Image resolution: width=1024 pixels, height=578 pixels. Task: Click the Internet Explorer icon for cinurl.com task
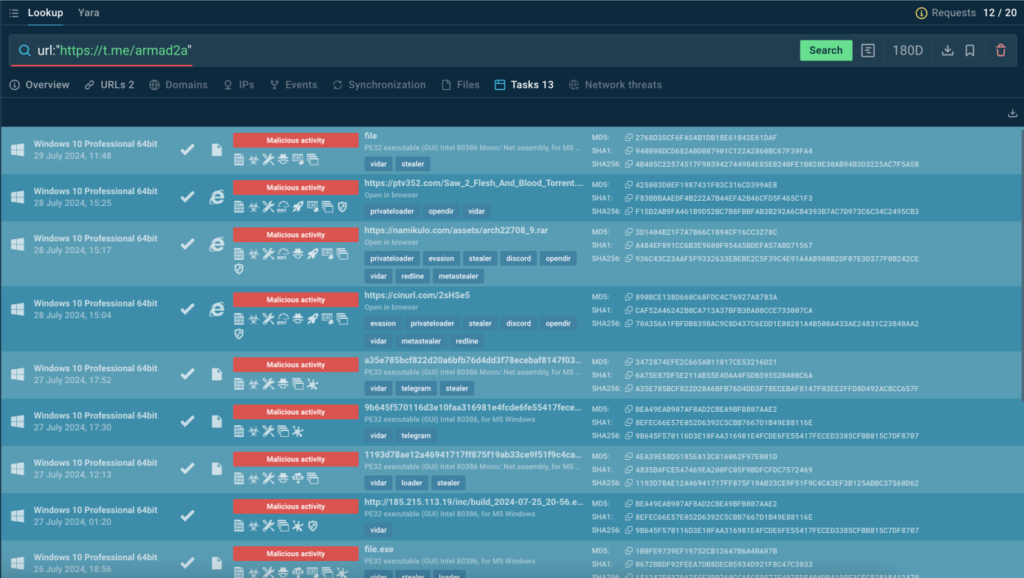216,309
